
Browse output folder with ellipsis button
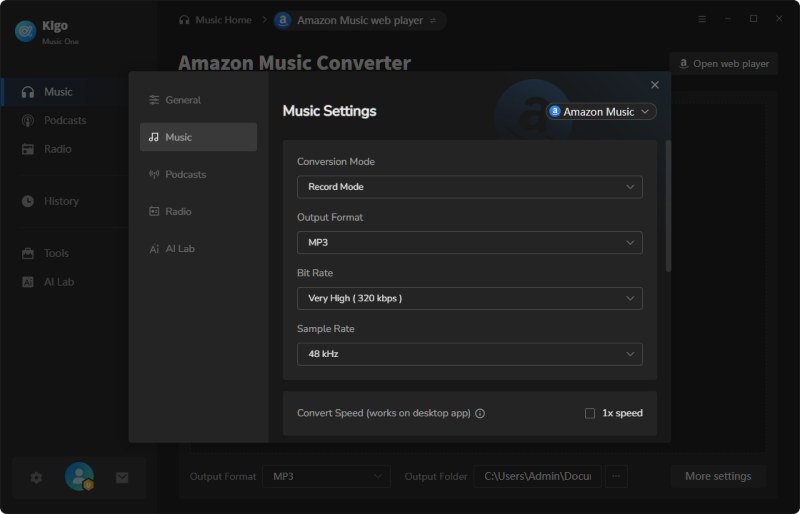click(x=617, y=477)
